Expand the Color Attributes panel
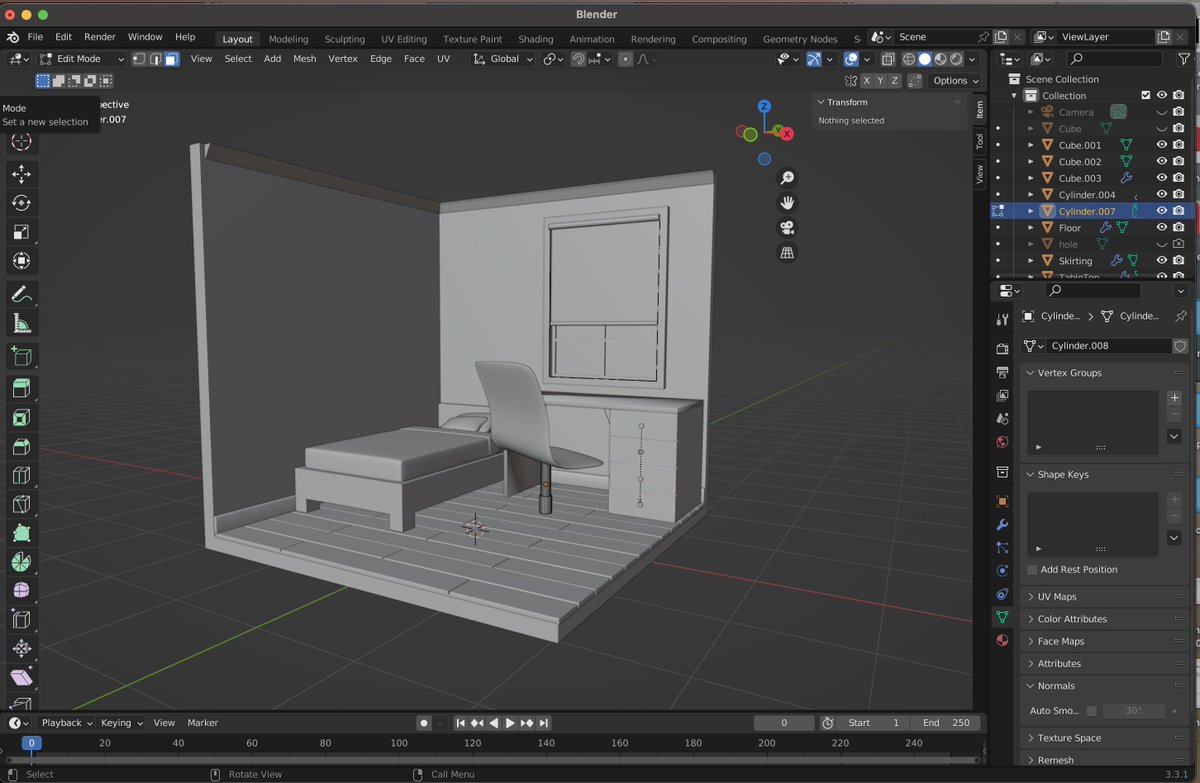This screenshot has width=1200, height=783. (1104, 619)
